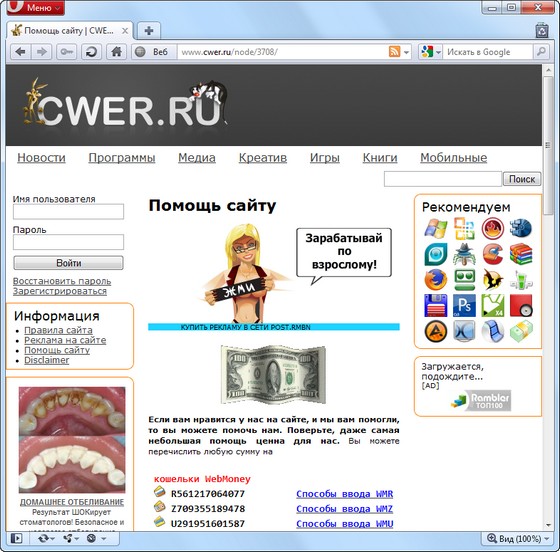Go back using the Back arrow button
Viewport: 560px width, 552px height.
21,52
